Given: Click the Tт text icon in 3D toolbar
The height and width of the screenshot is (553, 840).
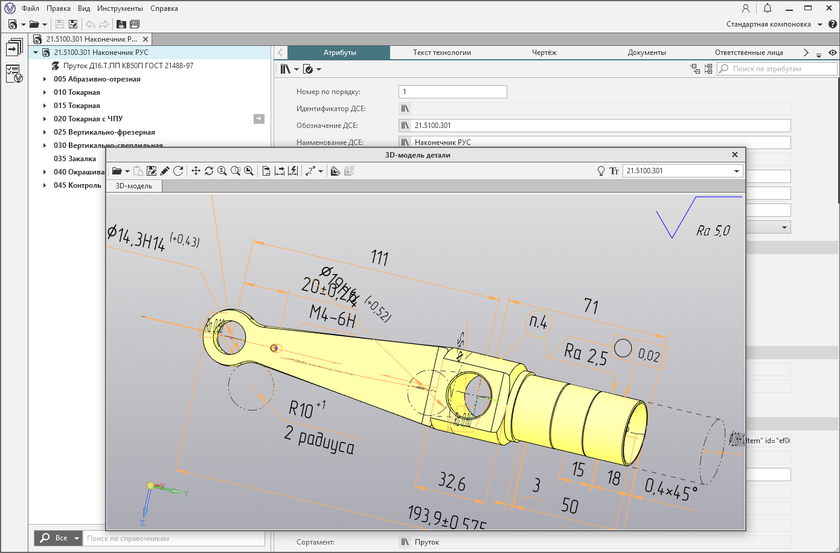Looking at the screenshot, I should coord(614,171).
